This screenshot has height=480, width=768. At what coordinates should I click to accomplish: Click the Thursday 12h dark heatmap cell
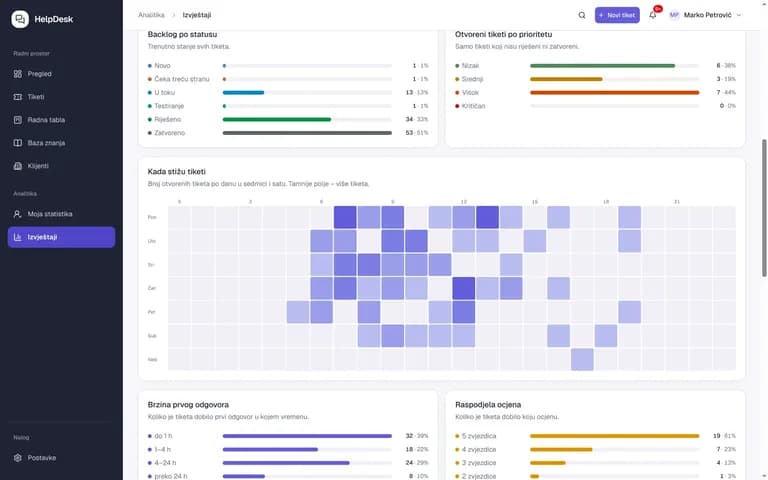click(x=464, y=288)
